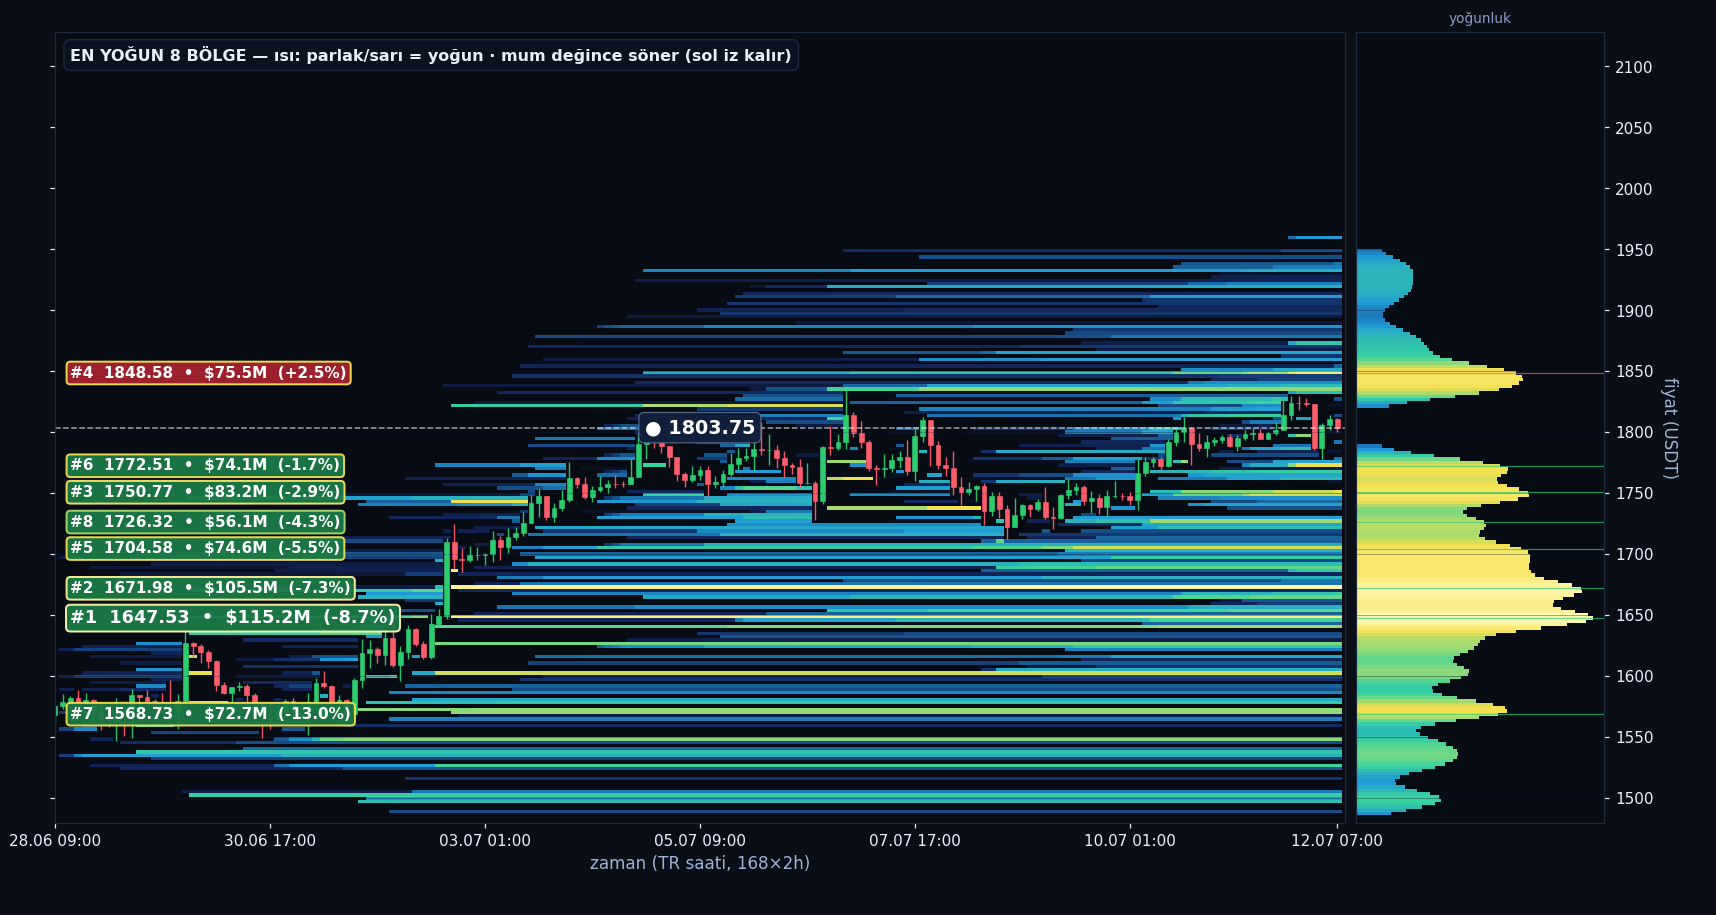
Task: Click the 07.07 17:00 time label
Action: 915,841
